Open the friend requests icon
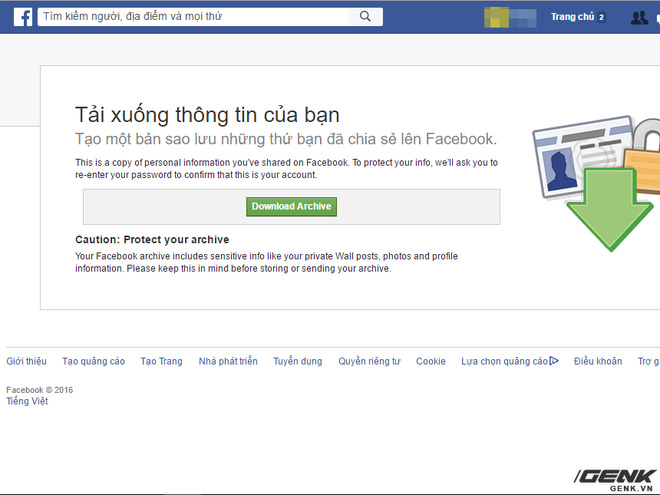660x495 pixels. 639,17
